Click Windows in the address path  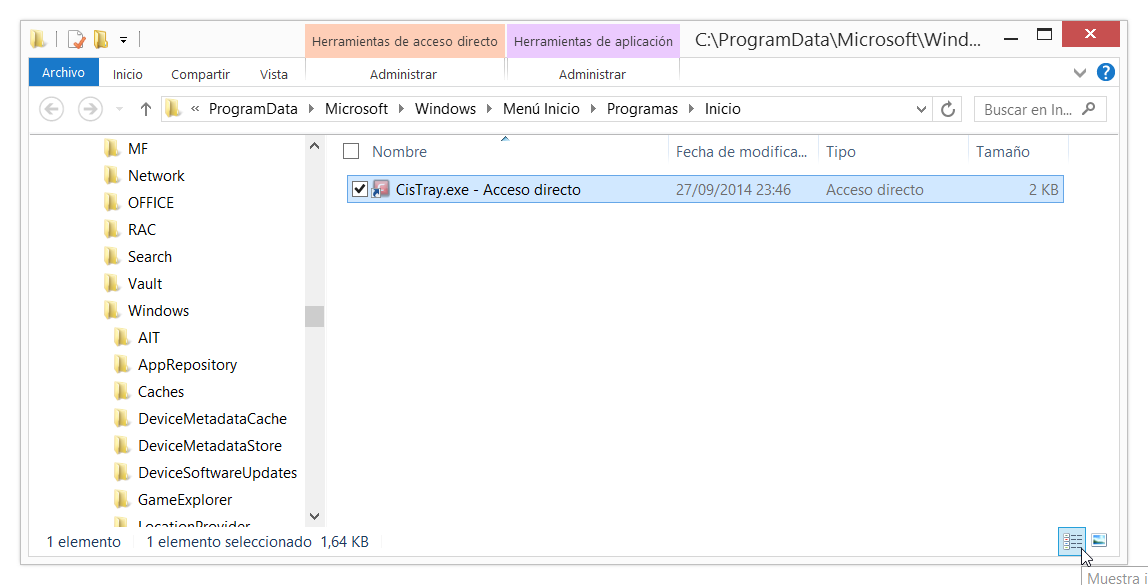(445, 108)
